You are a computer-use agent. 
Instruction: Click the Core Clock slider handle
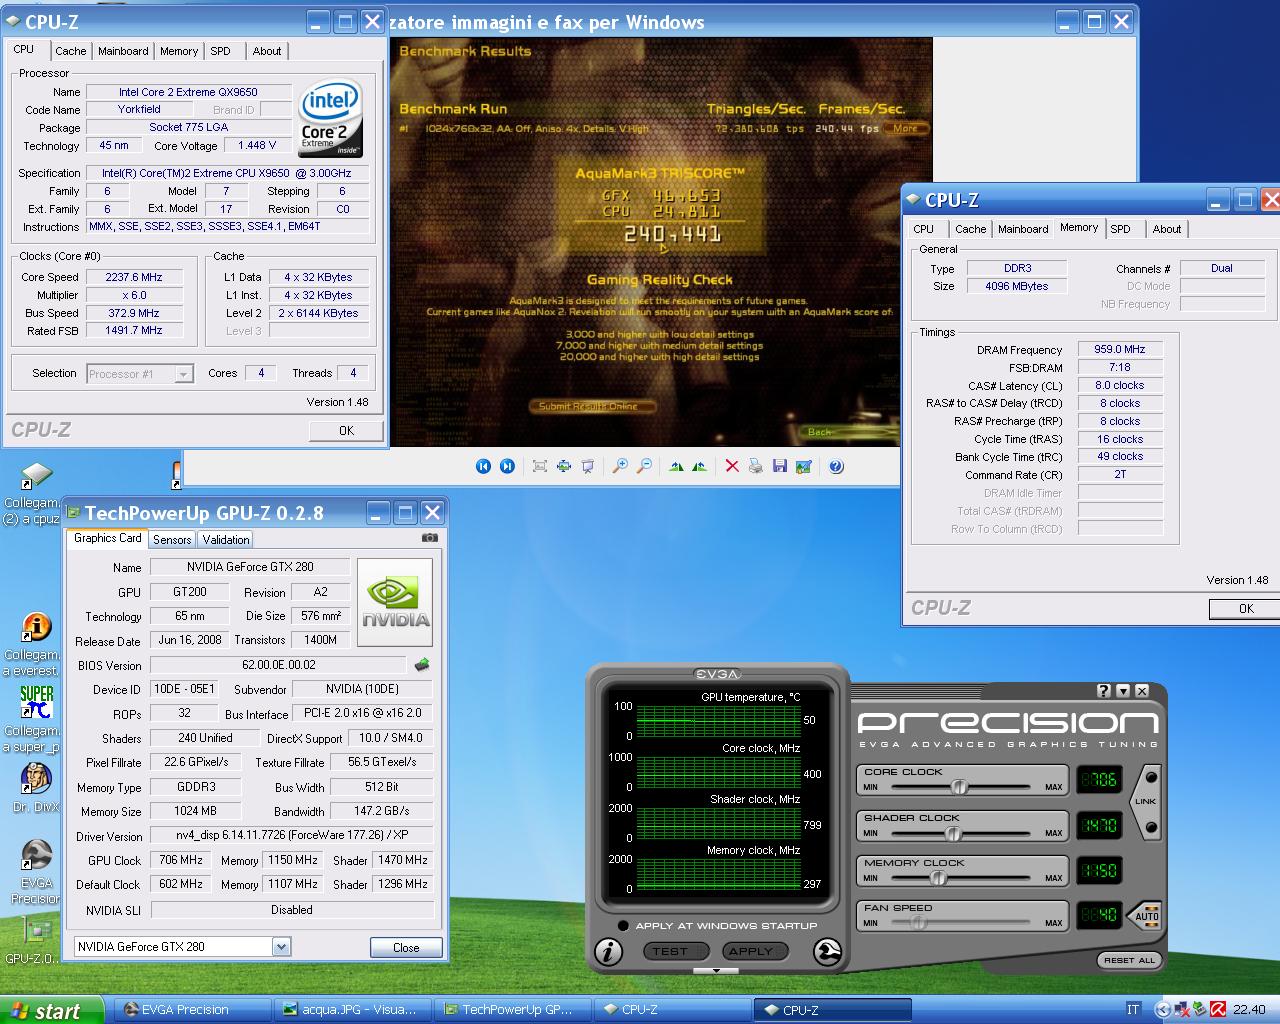coord(960,787)
